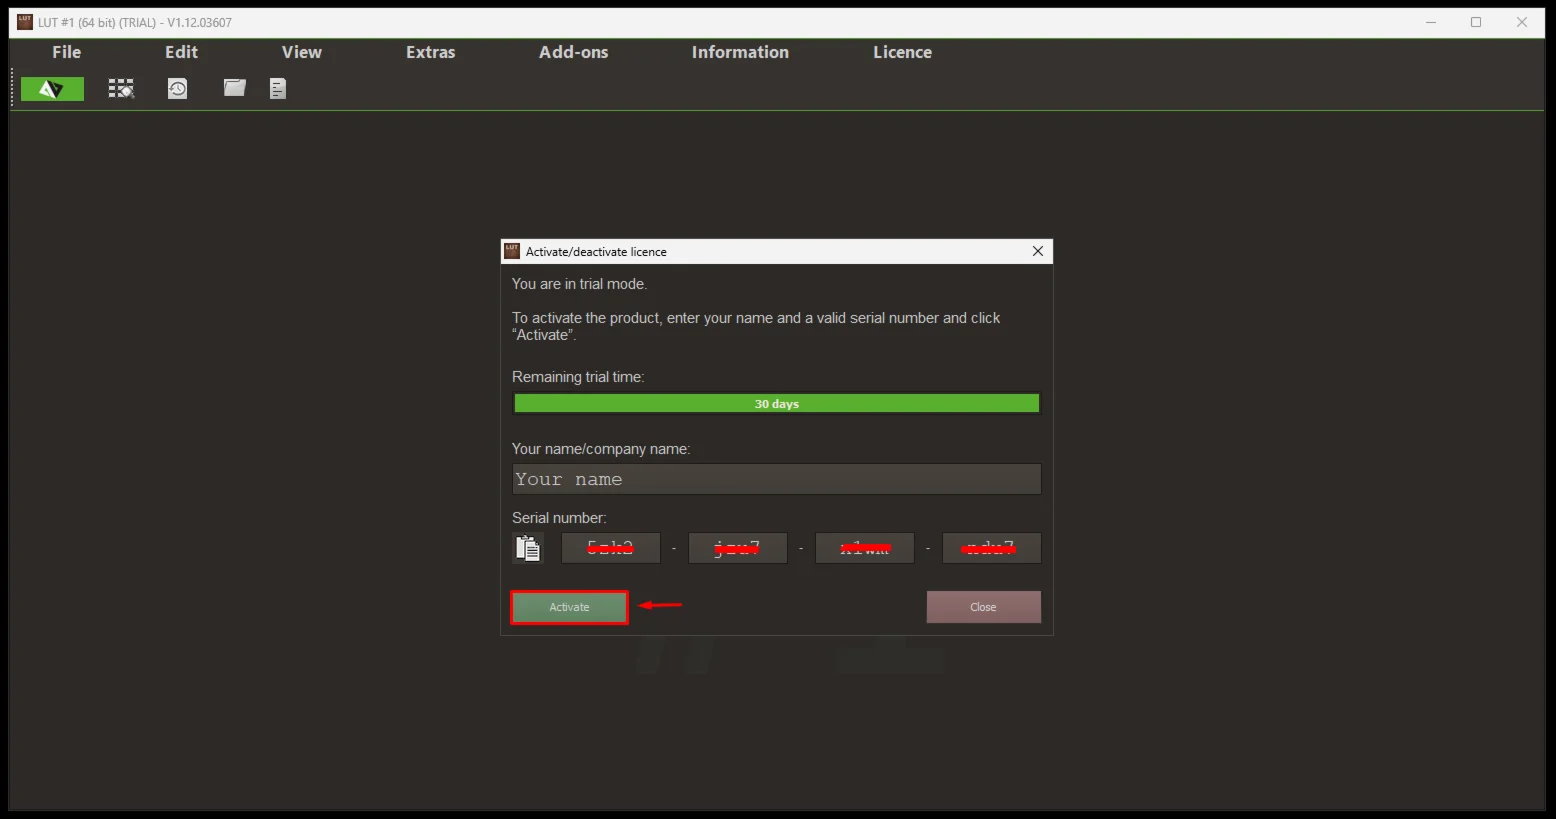
Task: Open the File menu
Action: pyautogui.click(x=67, y=52)
